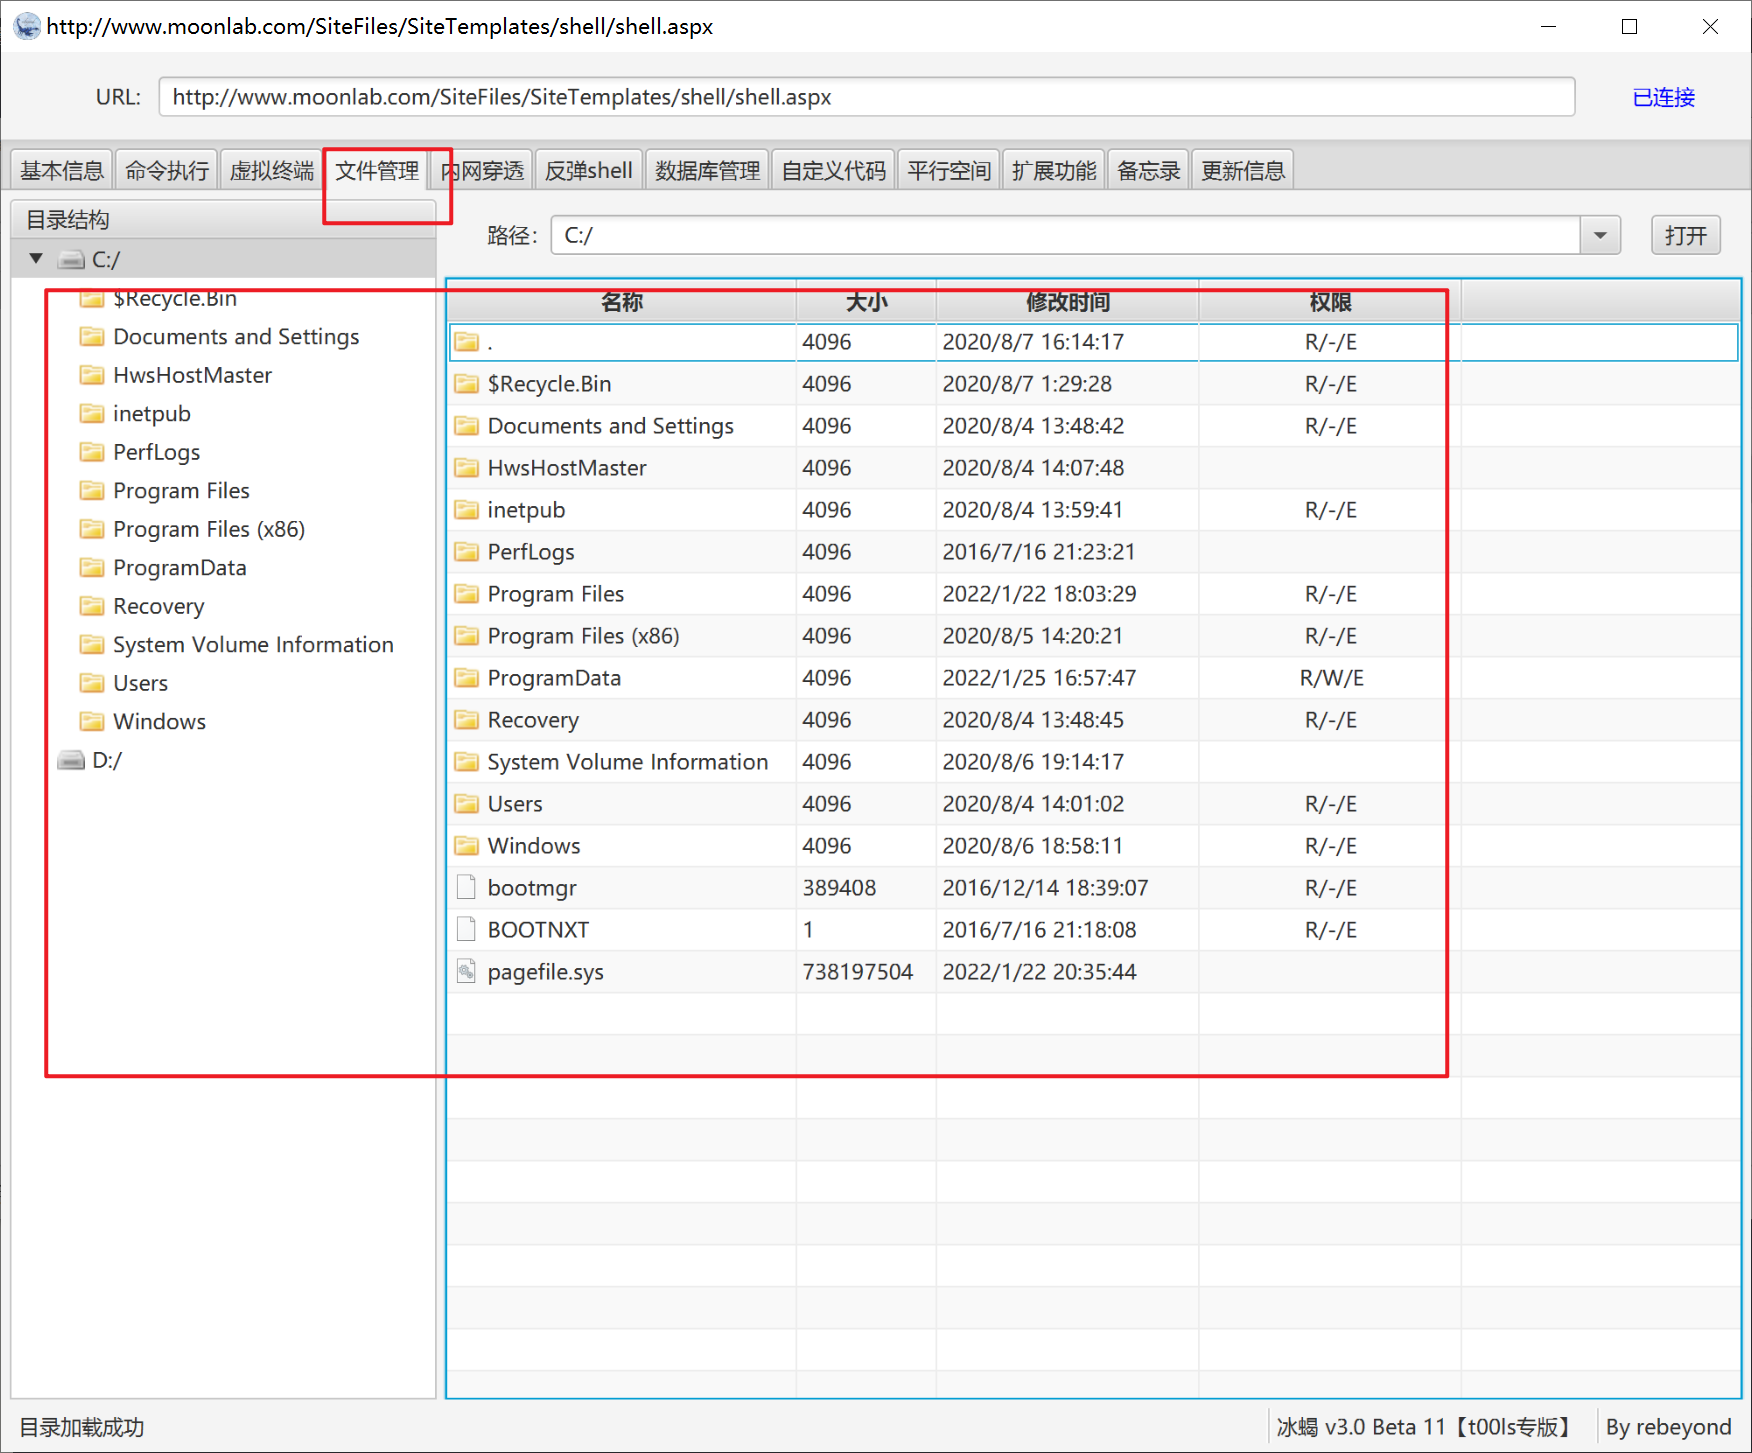Image resolution: width=1752 pixels, height=1453 pixels.
Task: Open the 数据库管理 tab
Action: pos(708,170)
